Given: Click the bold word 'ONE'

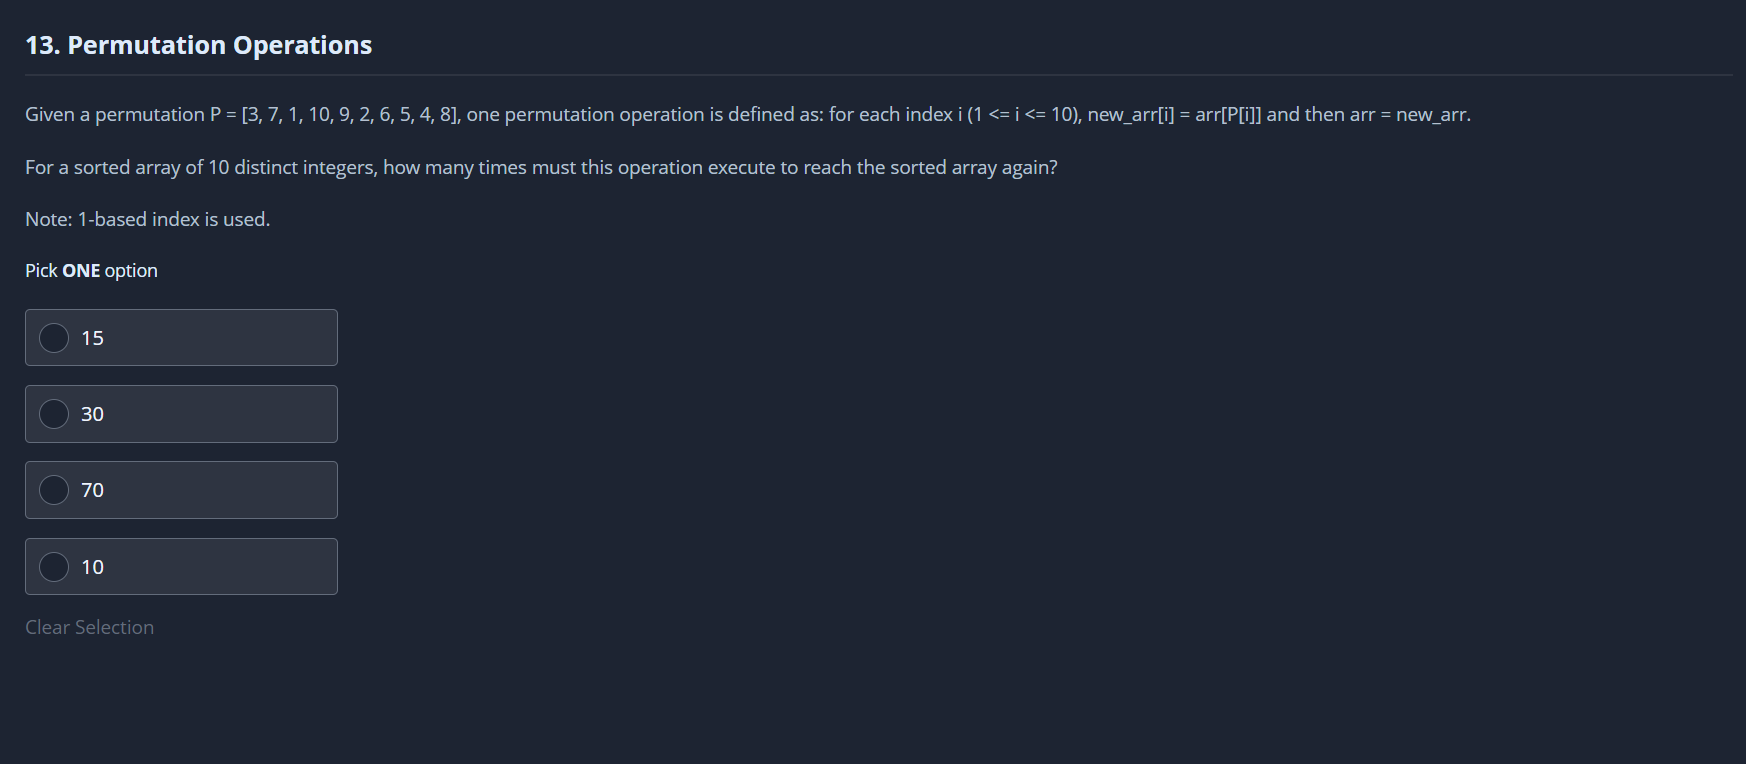Looking at the screenshot, I should point(81,271).
